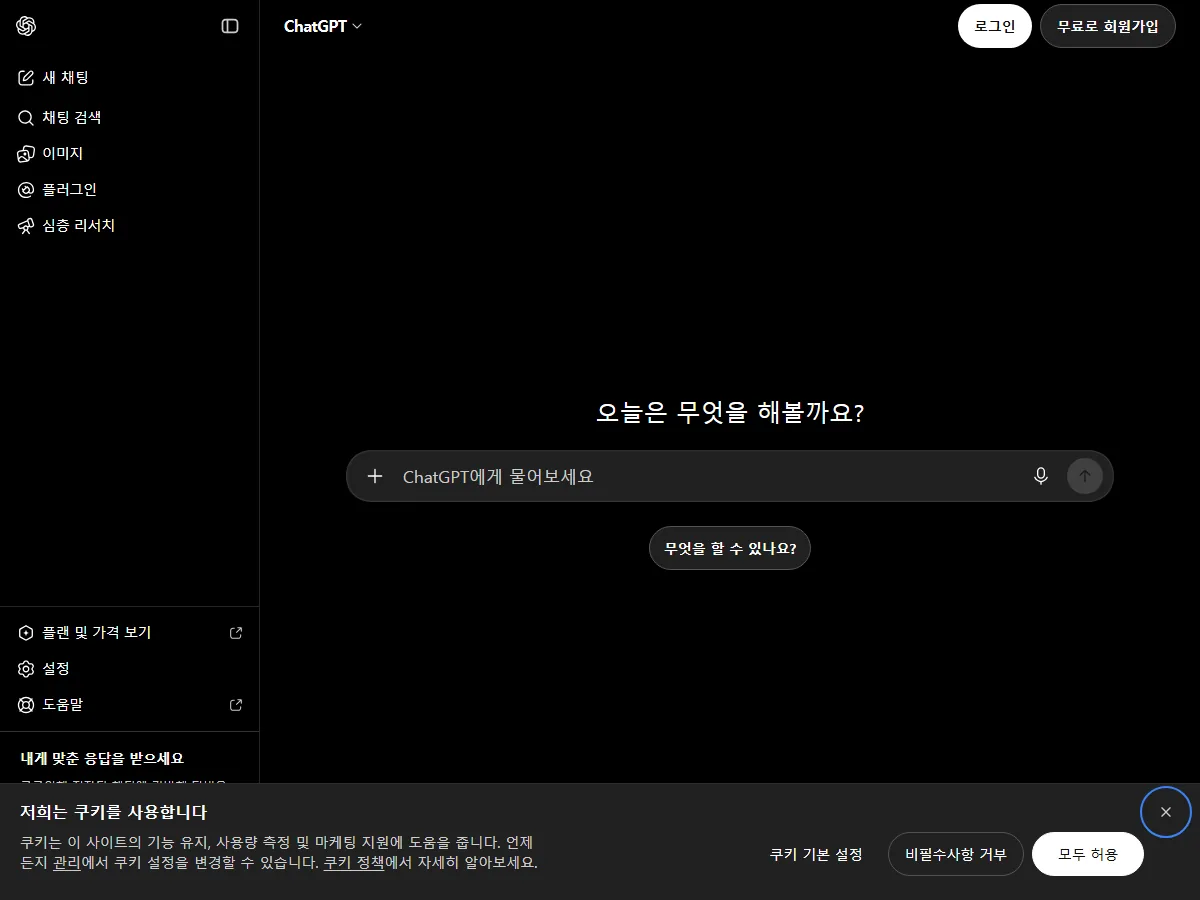Click the 심층 리서치 telescope icon
This screenshot has width=1200, height=900.
pyautogui.click(x=26, y=225)
